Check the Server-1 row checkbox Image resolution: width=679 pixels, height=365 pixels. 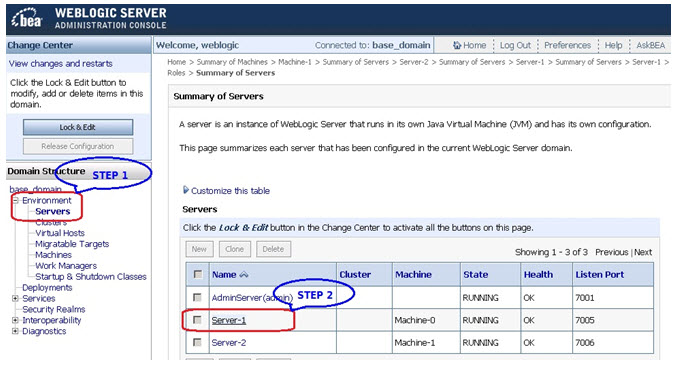click(x=197, y=320)
